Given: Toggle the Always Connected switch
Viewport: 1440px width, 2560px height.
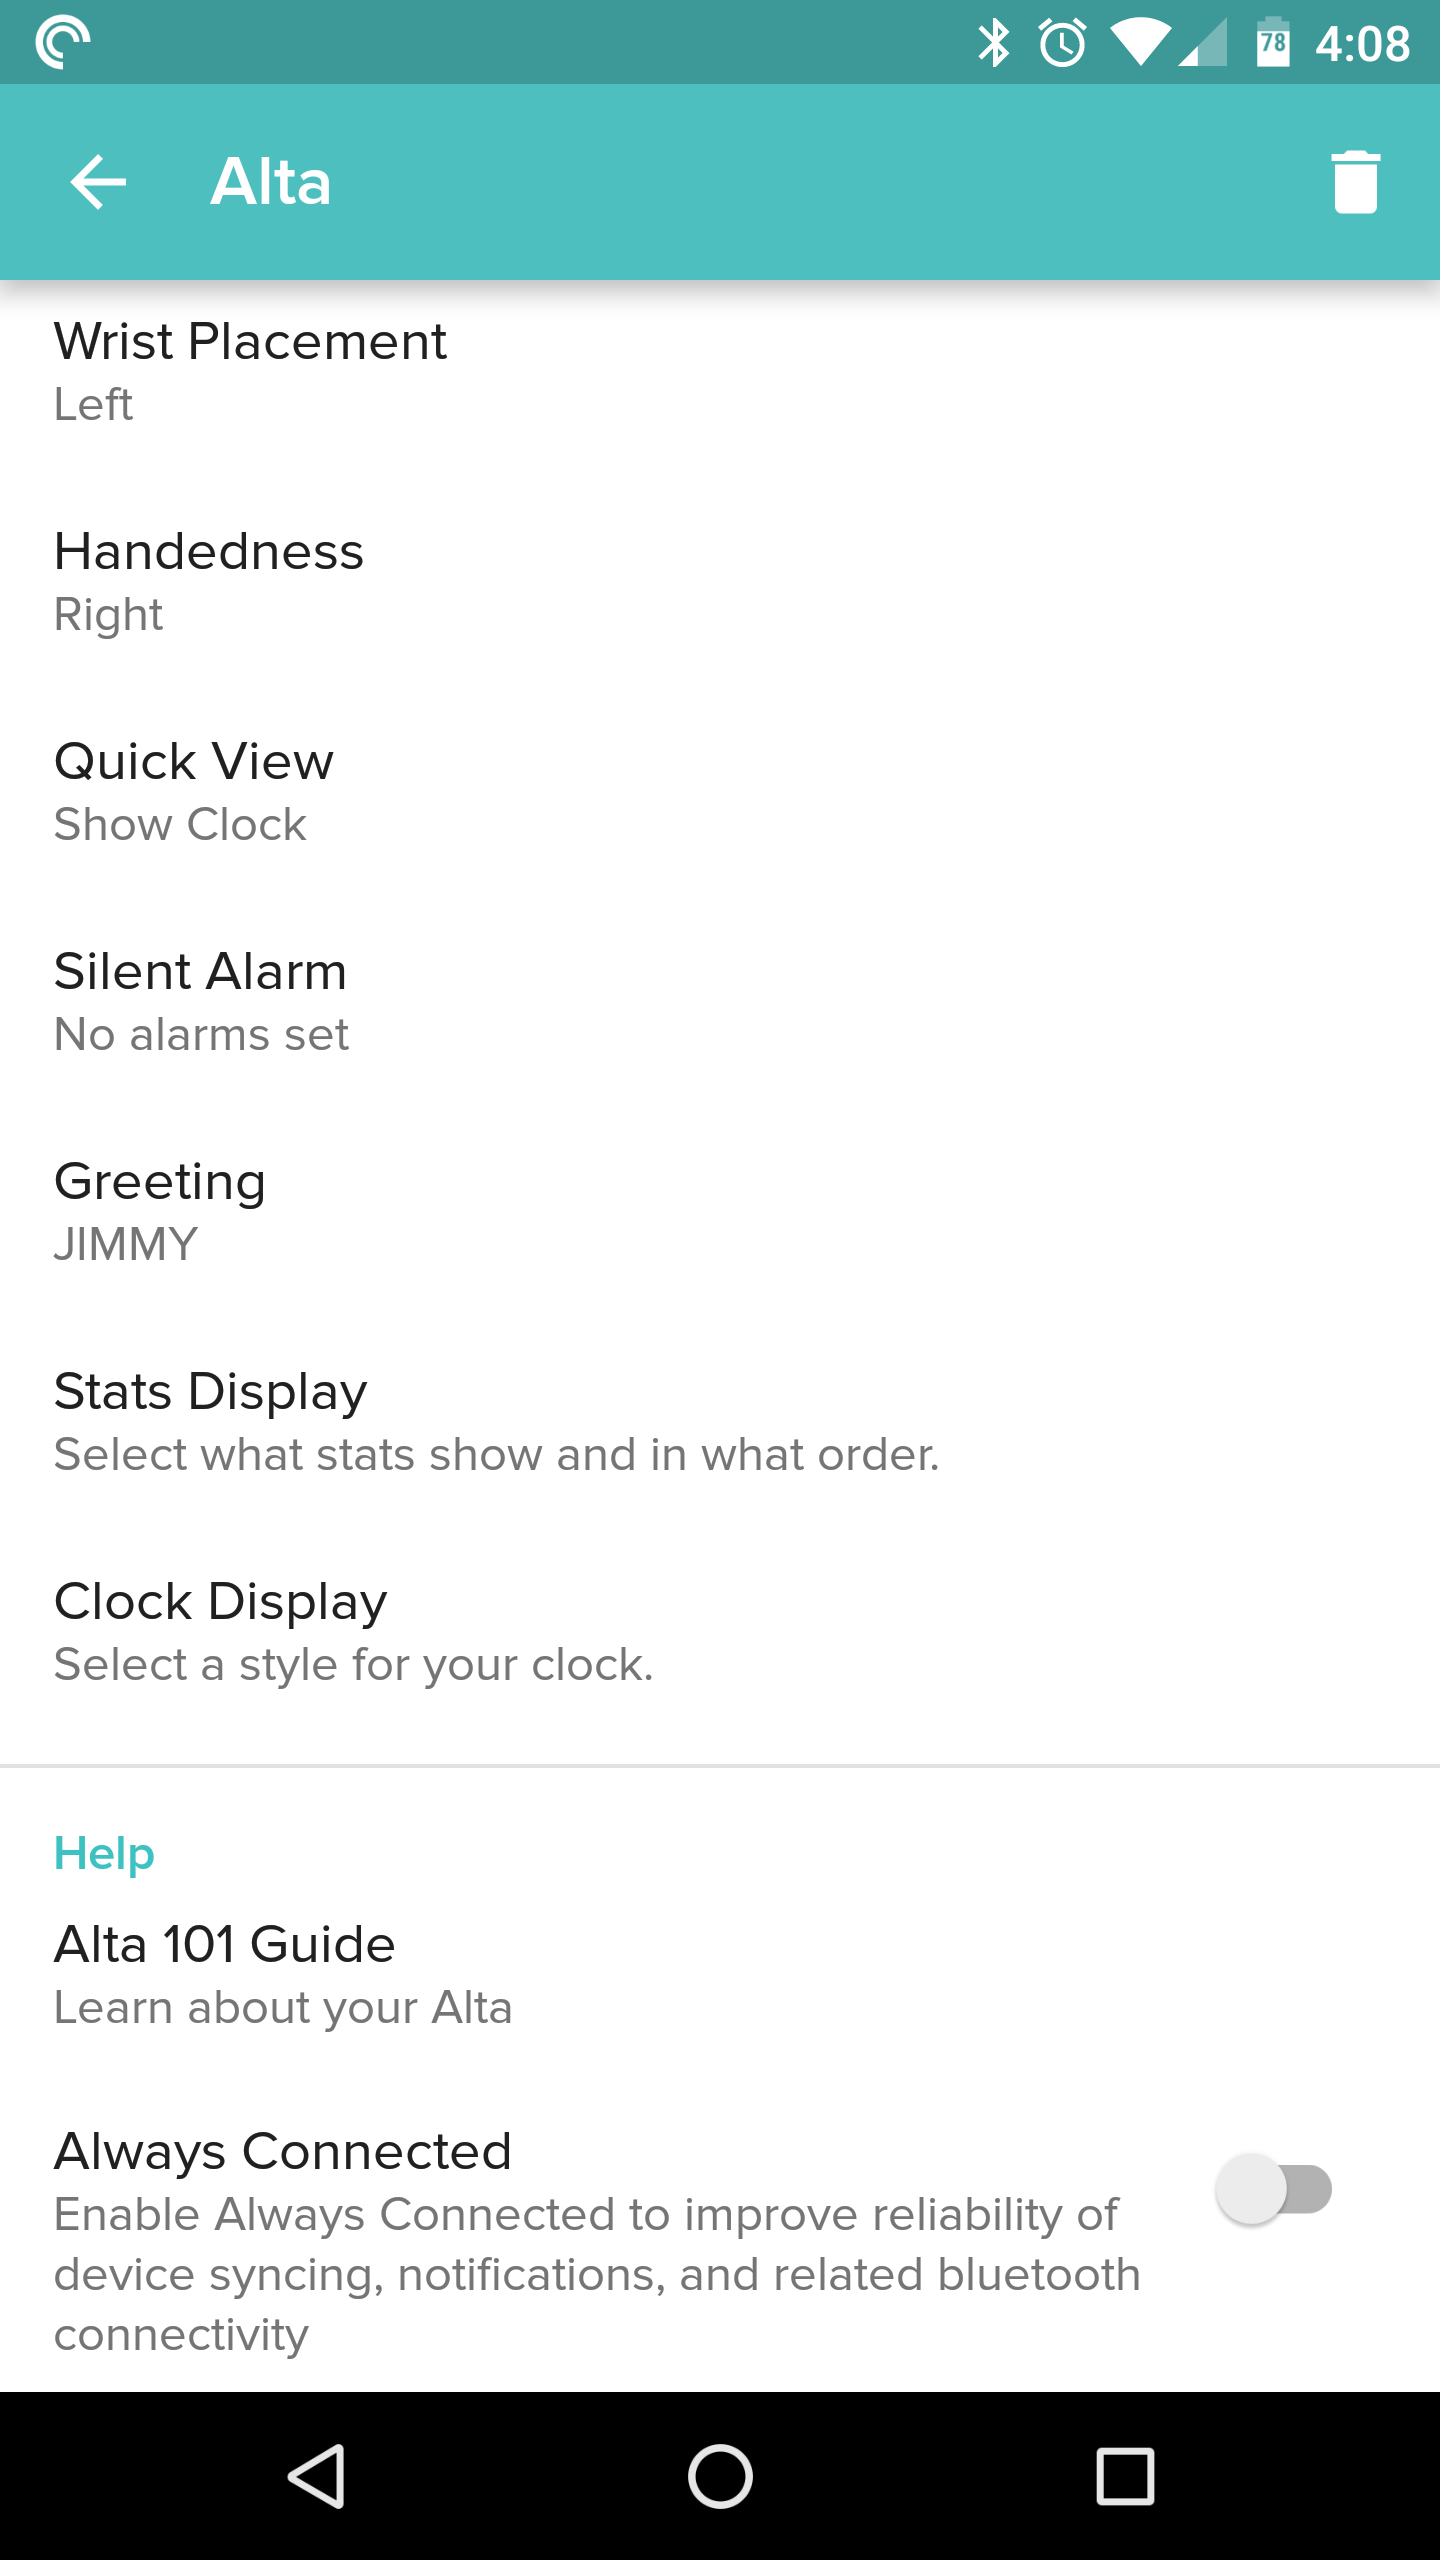Looking at the screenshot, I should click(1273, 2189).
